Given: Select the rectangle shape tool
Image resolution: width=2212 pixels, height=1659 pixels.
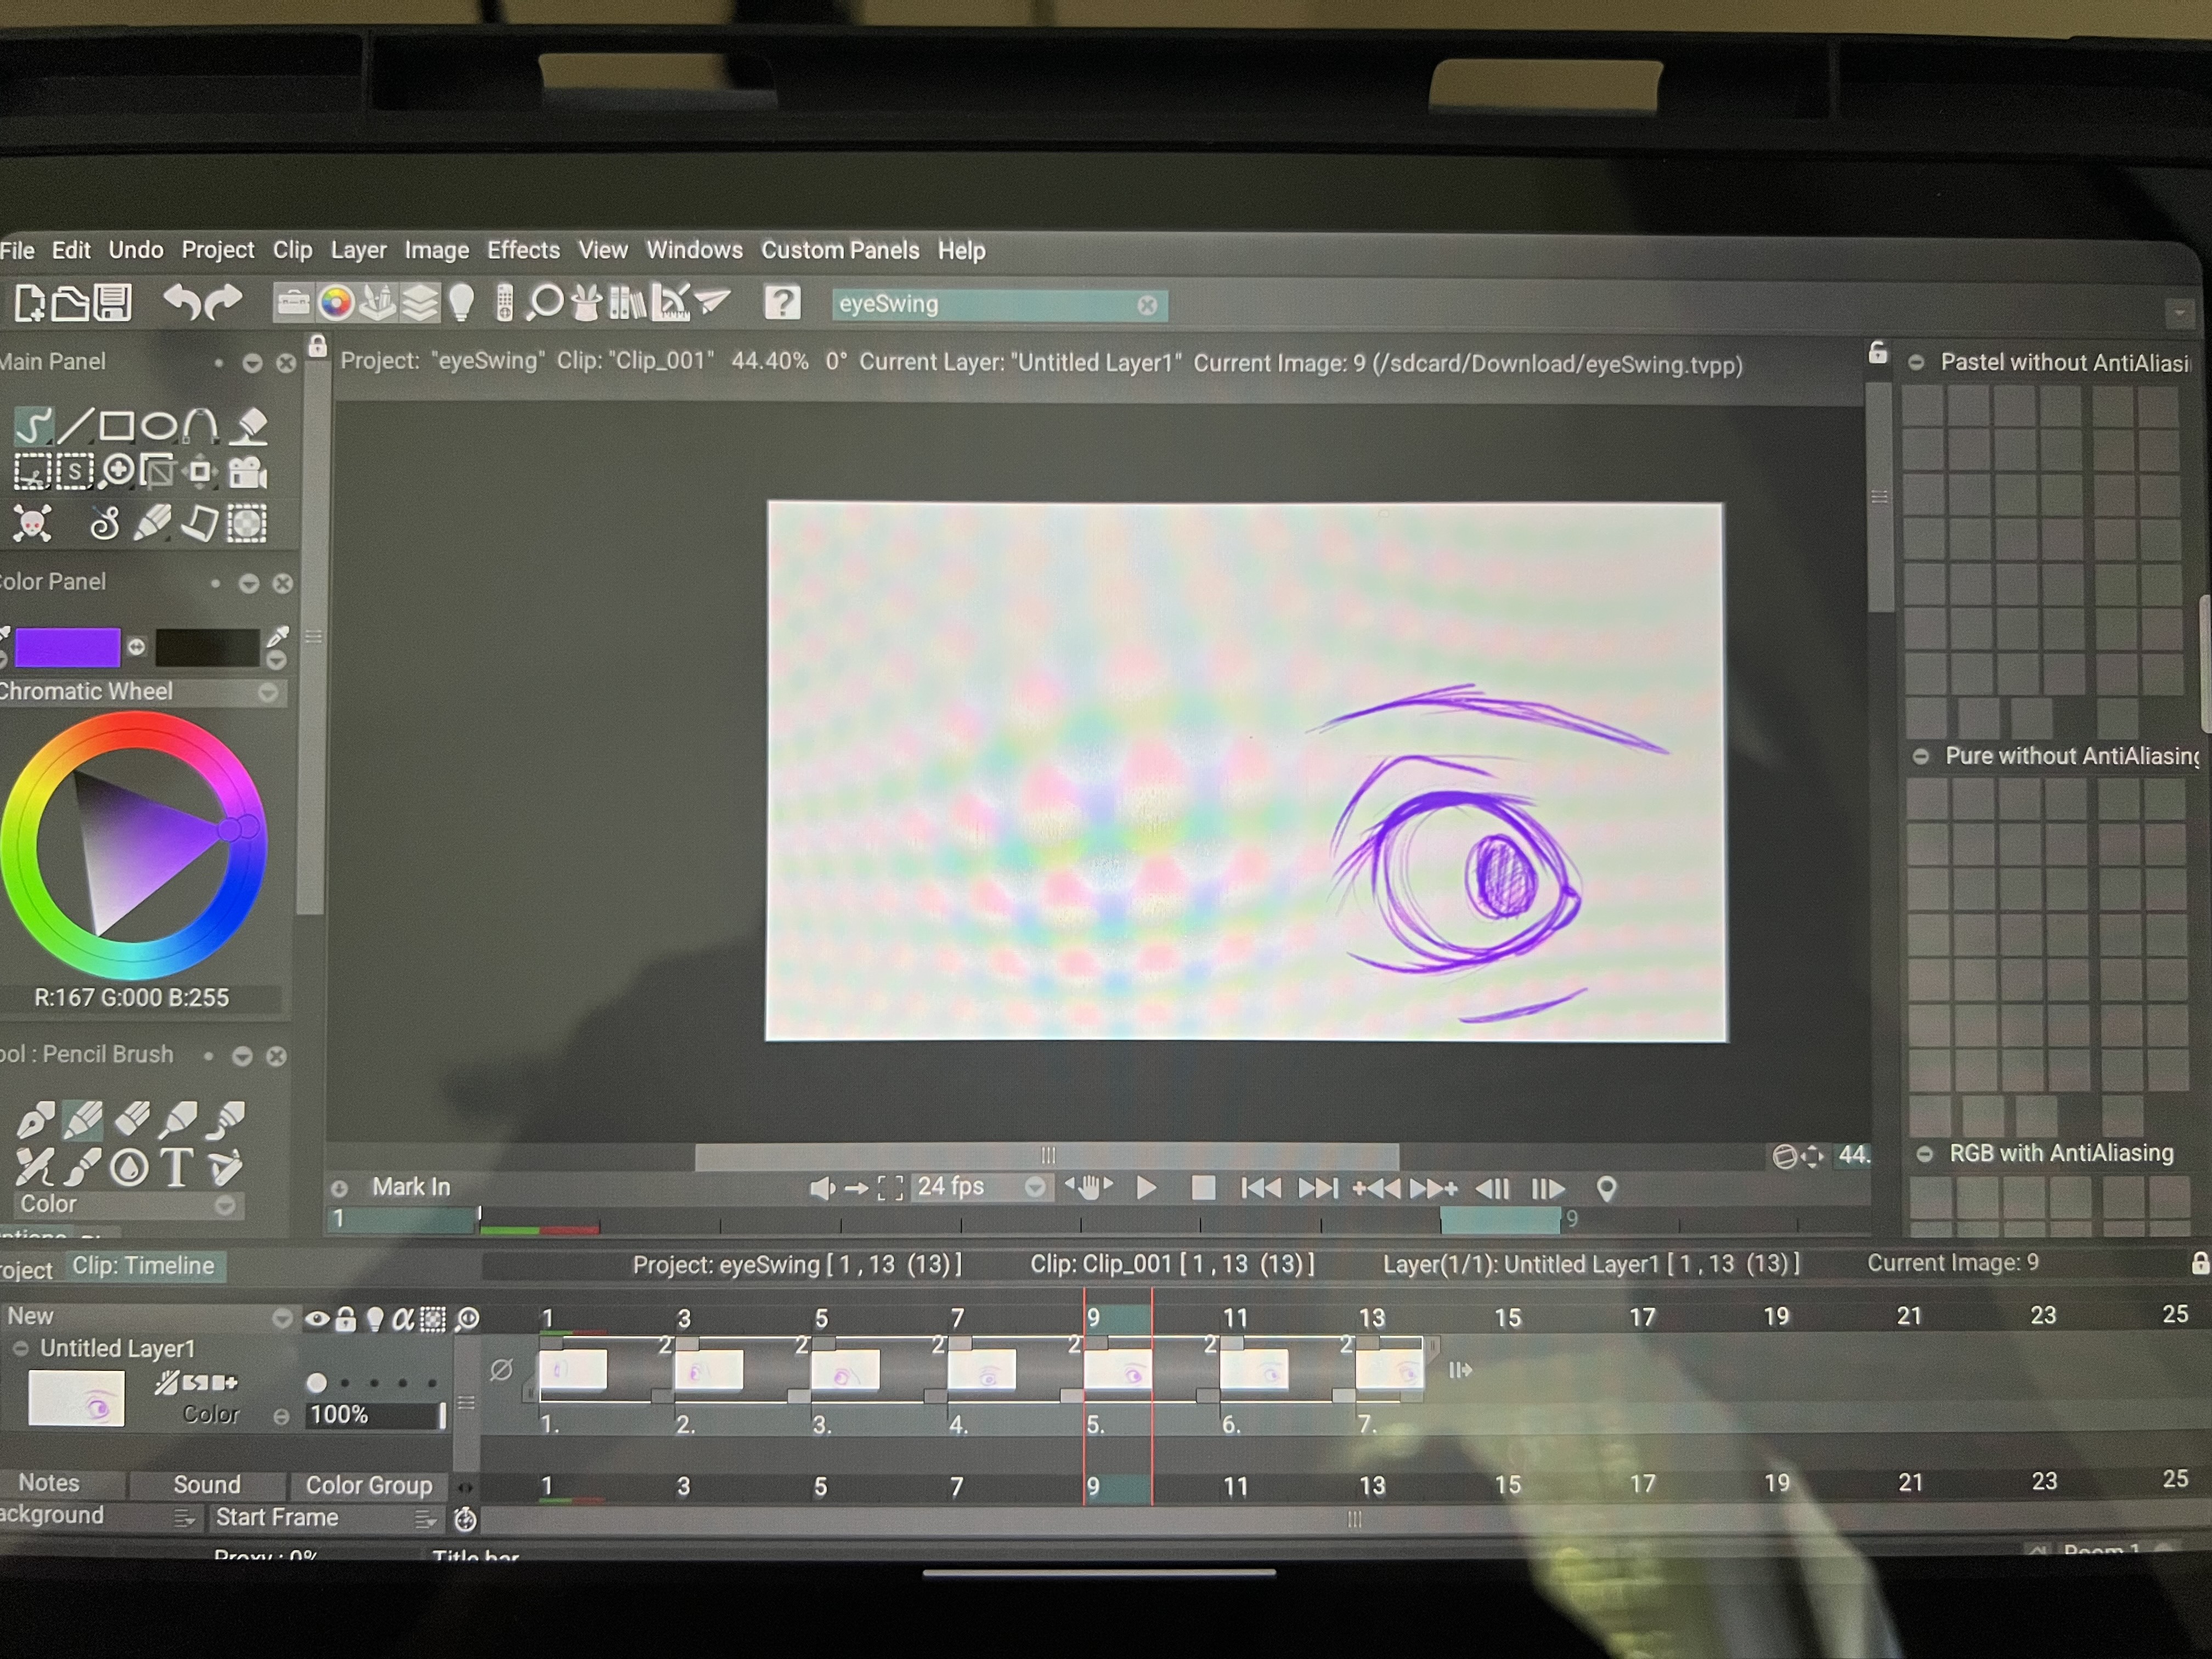Looking at the screenshot, I should pos(117,426).
